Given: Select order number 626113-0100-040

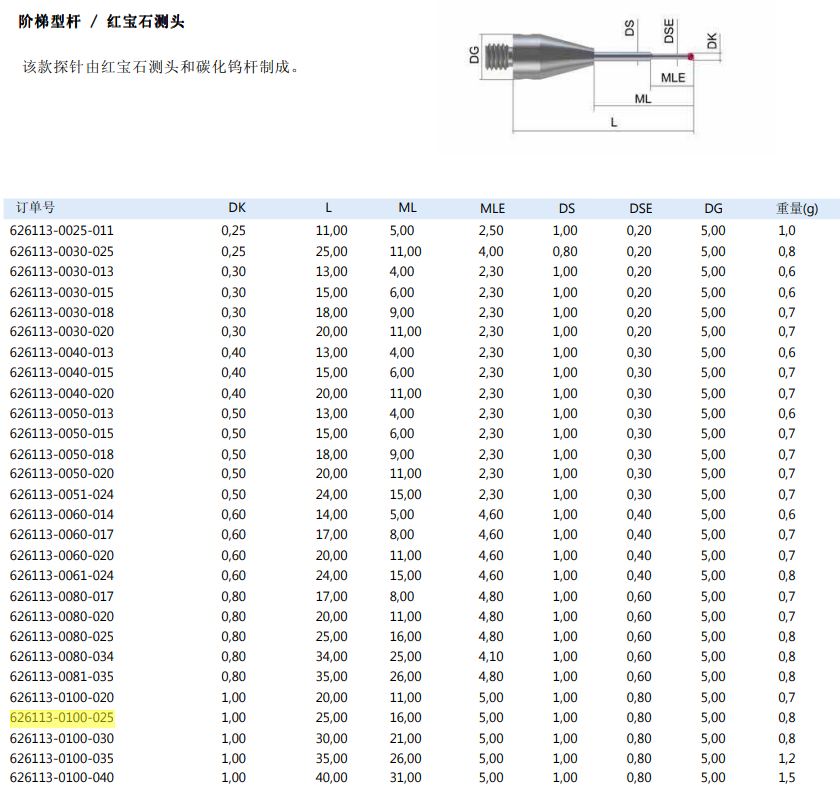Looking at the screenshot, I should tap(62, 778).
